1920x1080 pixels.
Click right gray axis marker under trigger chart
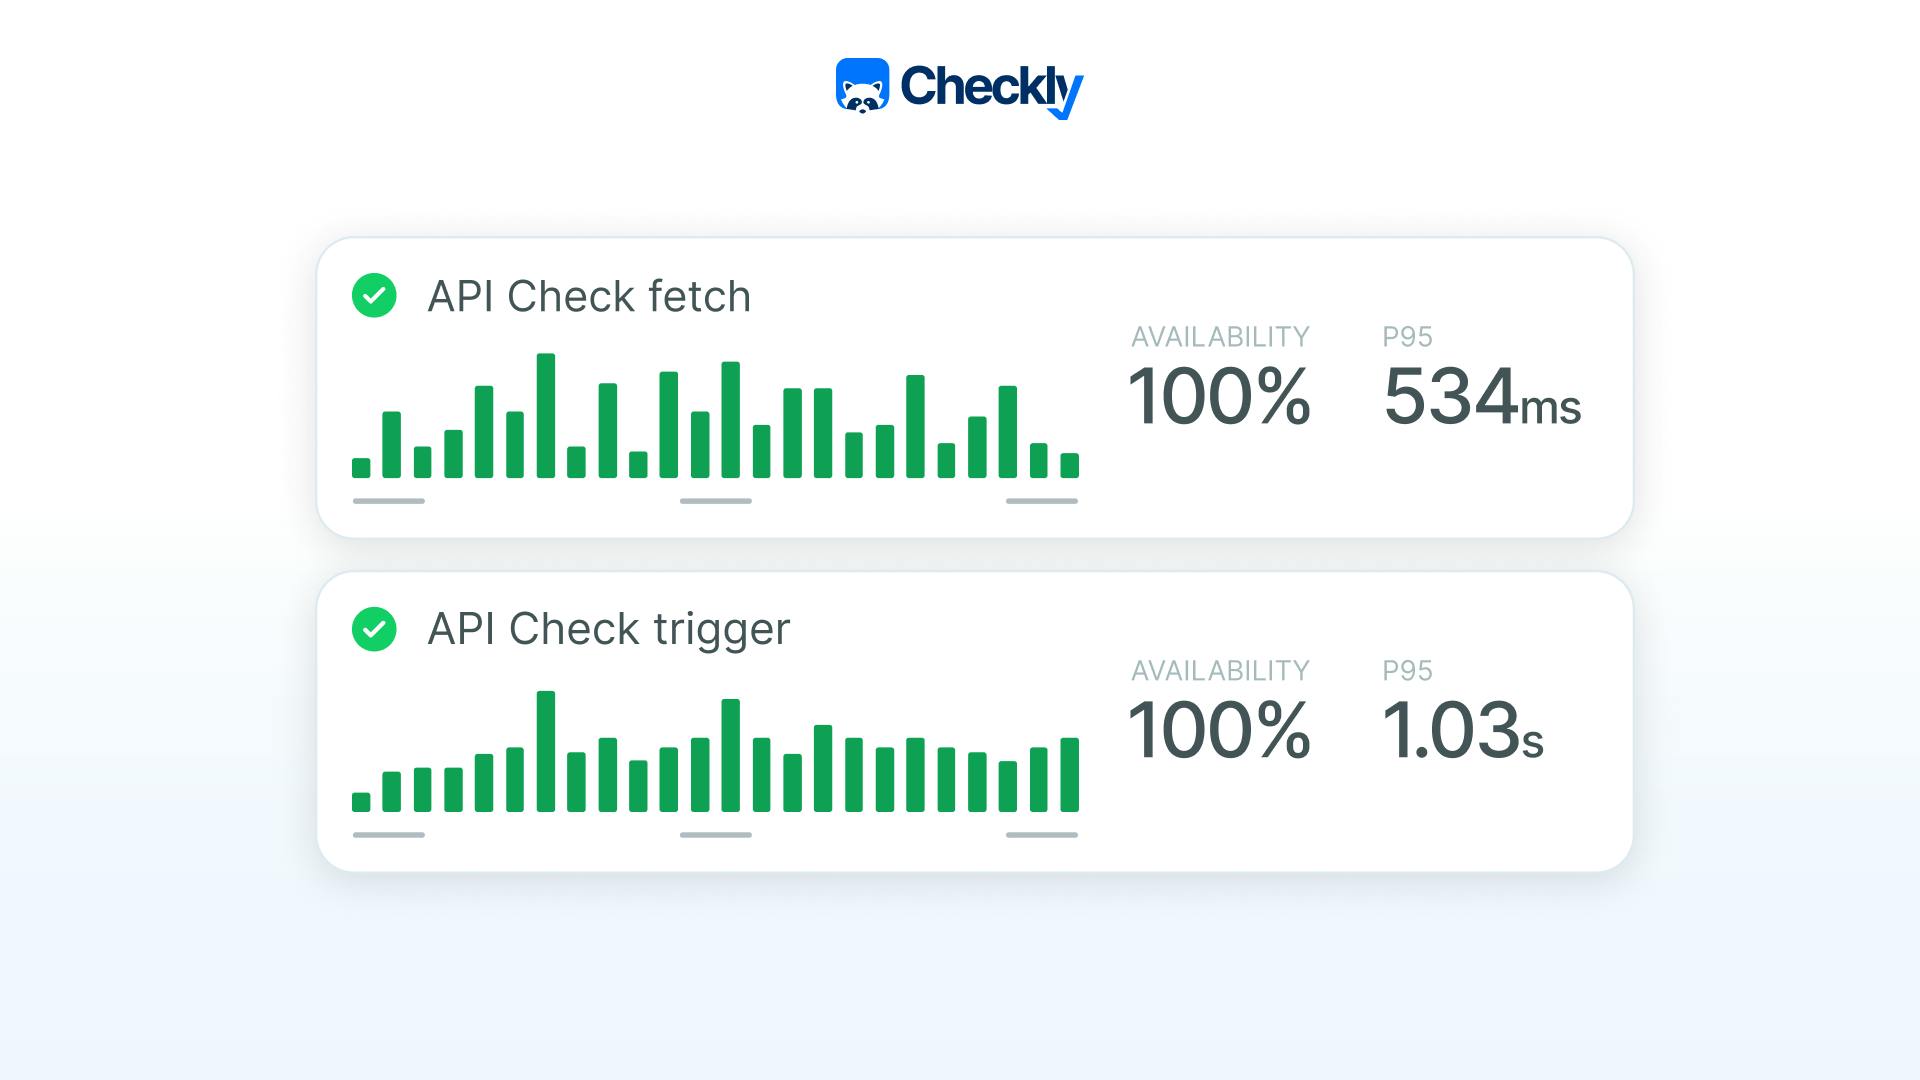[x=1041, y=835]
